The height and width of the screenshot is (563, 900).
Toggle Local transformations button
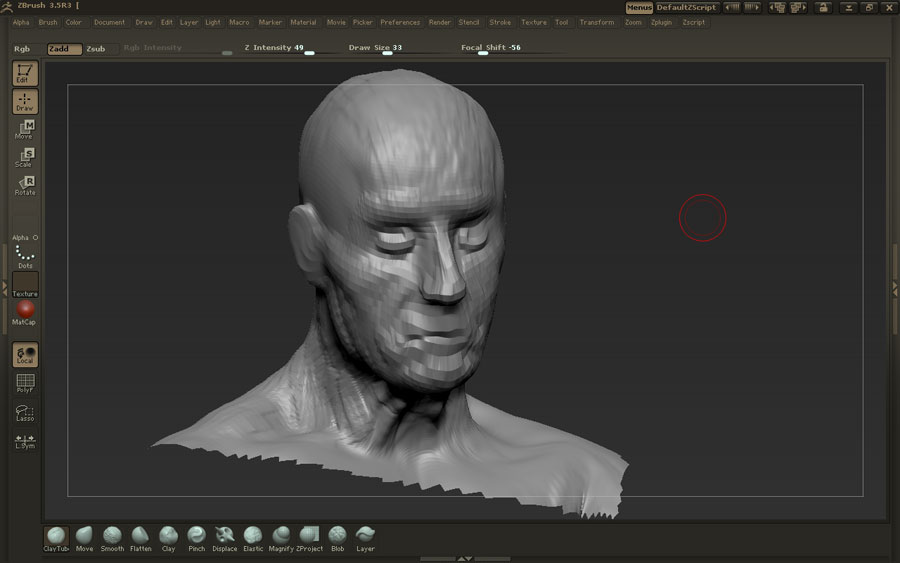pos(25,355)
